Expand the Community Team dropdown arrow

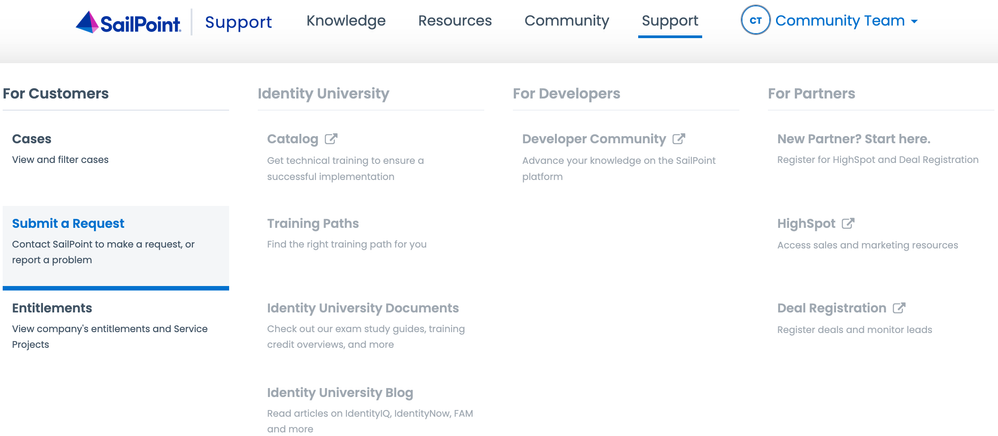pyautogui.click(x=914, y=22)
